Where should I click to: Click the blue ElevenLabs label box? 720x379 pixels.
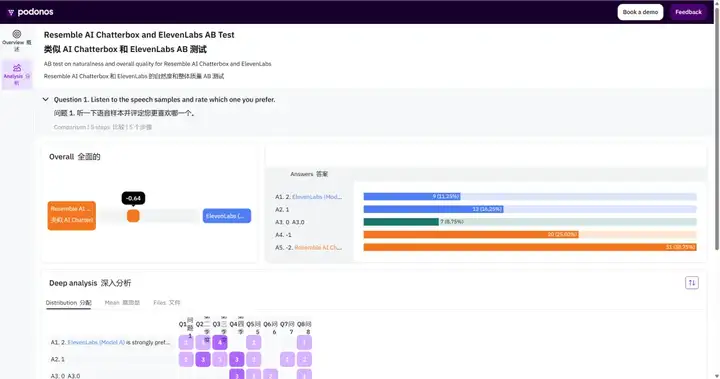coord(227,216)
